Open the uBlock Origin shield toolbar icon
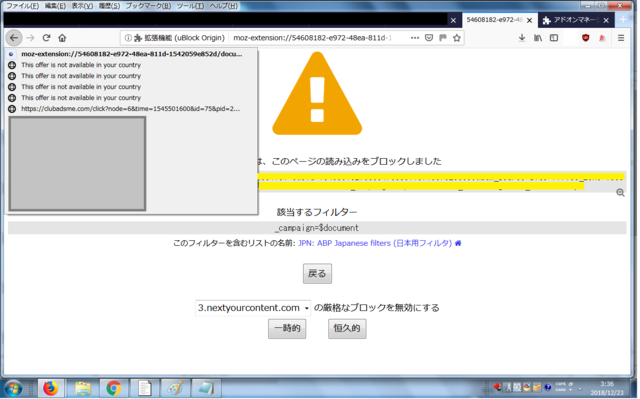The width and height of the screenshot is (640, 399). point(586,38)
